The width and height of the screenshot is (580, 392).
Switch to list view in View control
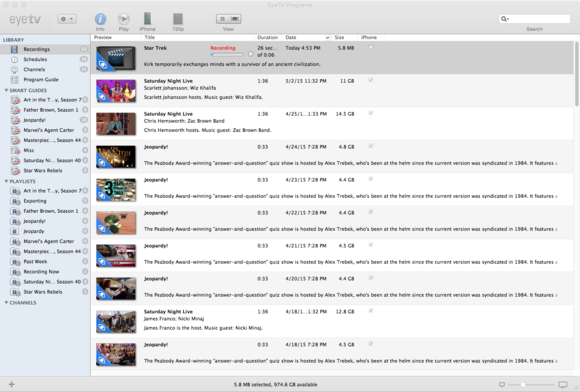222,19
